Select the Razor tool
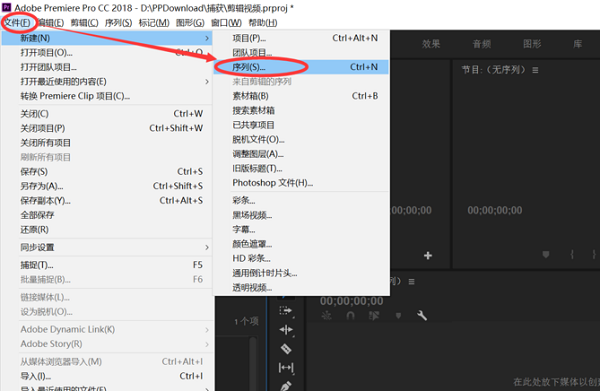The image size is (600, 391). pos(286,349)
